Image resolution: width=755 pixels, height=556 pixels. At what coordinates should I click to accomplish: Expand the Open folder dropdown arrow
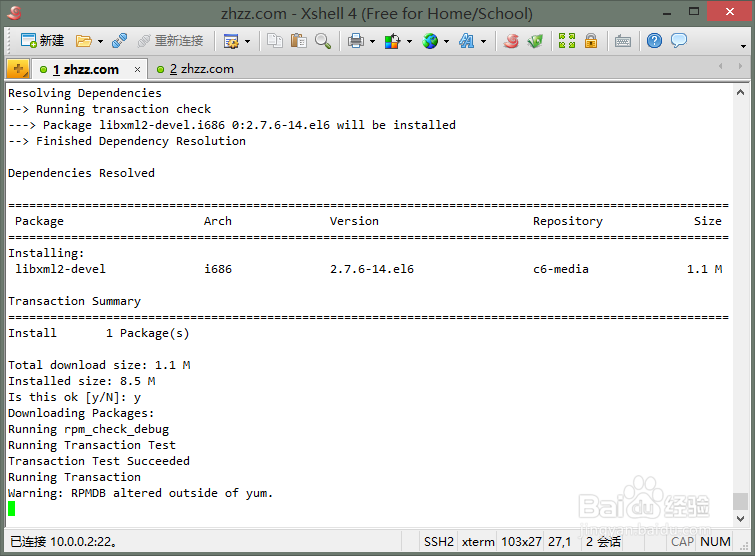[100, 41]
